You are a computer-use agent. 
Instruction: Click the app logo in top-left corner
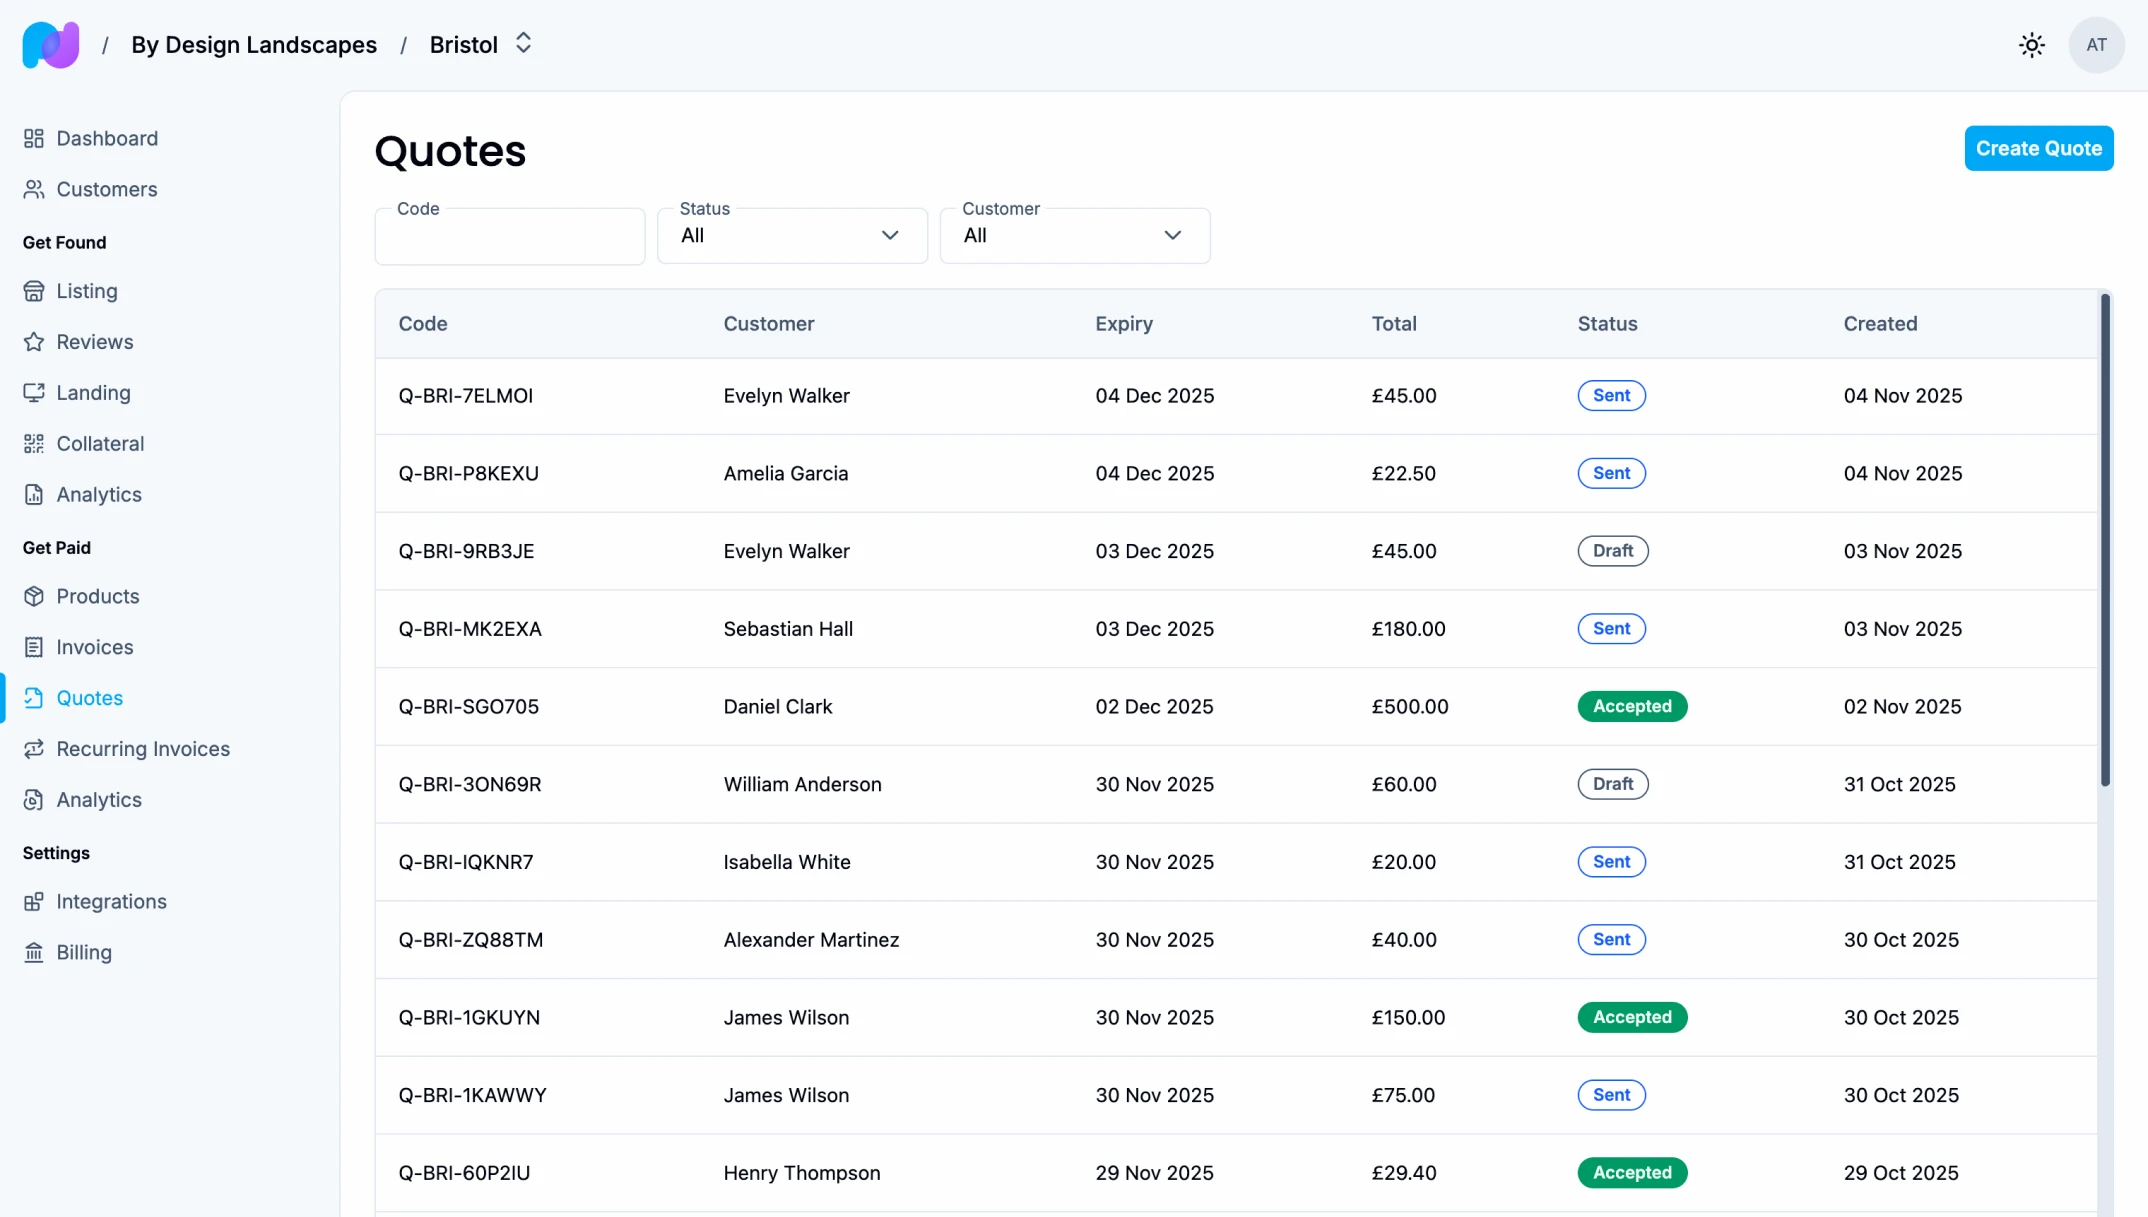point(51,45)
